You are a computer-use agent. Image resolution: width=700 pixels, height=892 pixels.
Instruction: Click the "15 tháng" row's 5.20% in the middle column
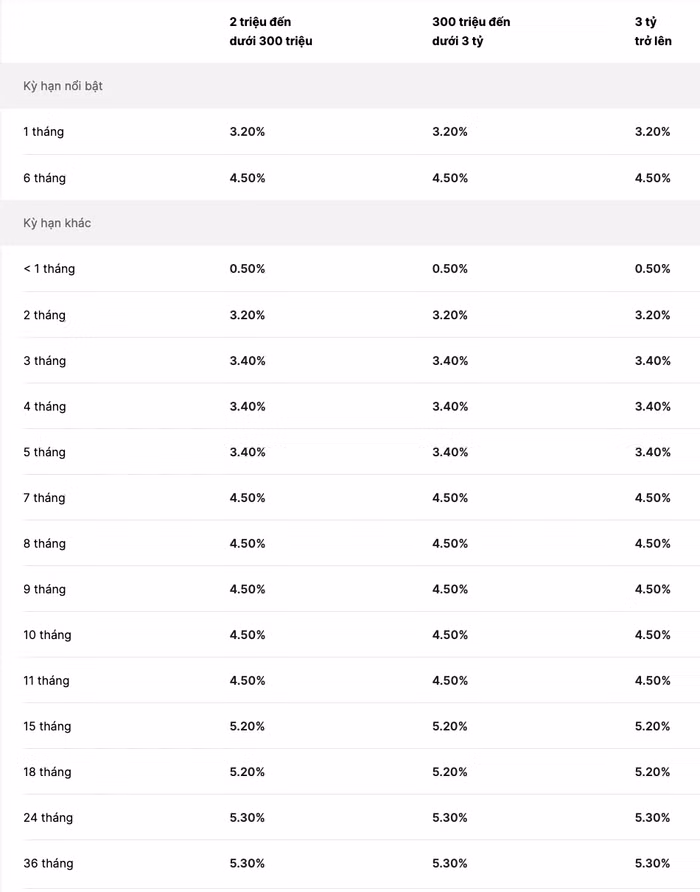click(450, 726)
